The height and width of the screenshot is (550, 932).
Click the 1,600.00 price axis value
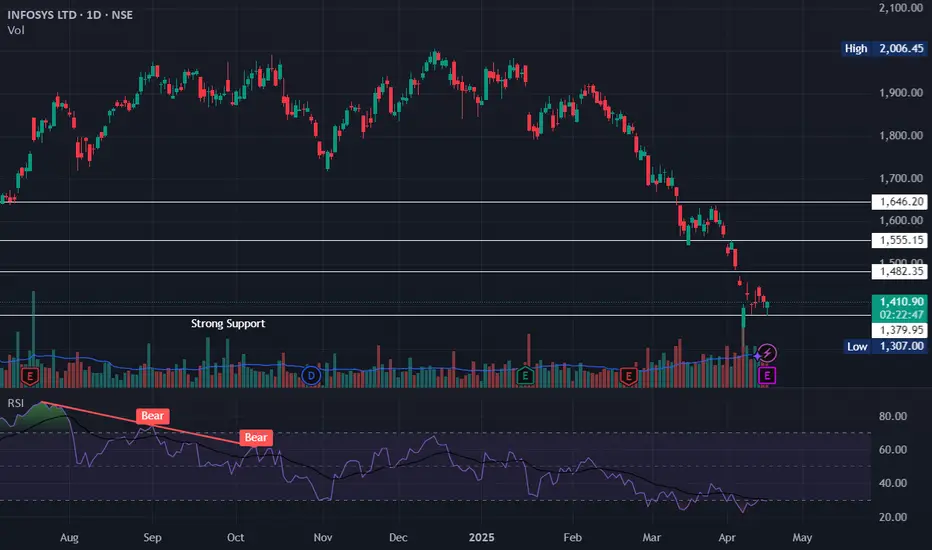click(x=901, y=221)
